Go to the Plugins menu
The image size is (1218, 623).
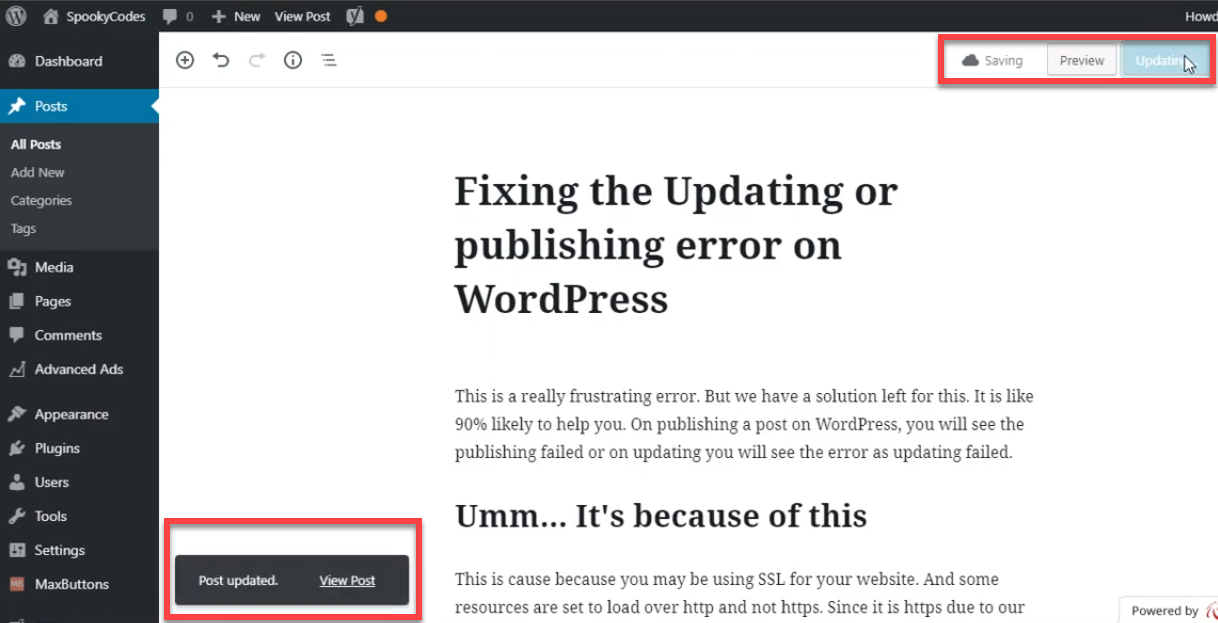pos(79,448)
